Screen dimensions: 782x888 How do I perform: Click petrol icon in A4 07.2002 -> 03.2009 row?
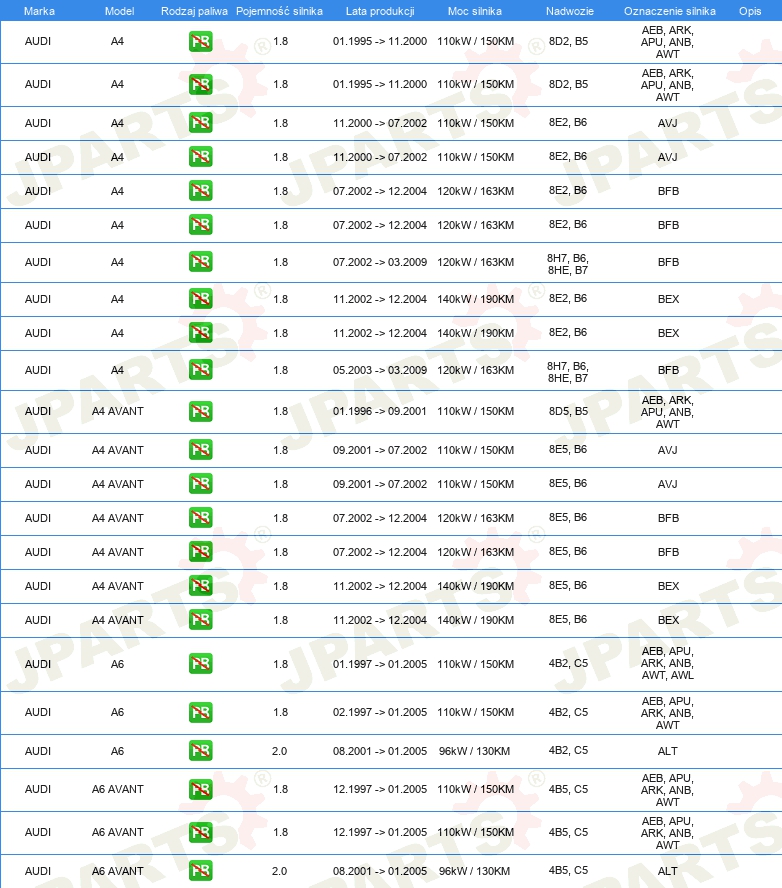coord(200,262)
